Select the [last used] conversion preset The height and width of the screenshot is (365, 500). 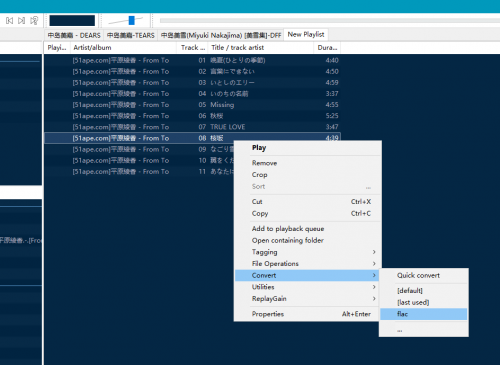point(424,302)
